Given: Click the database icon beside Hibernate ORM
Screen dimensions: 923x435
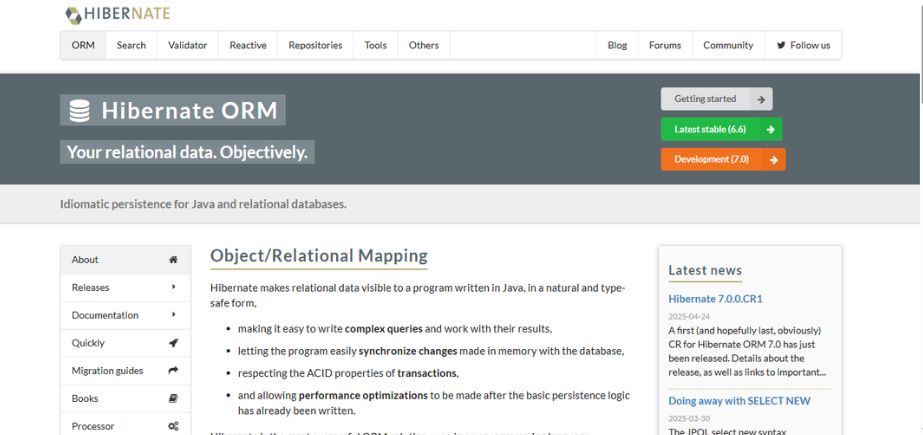Looking at the screenshot, I should tap(79, 111).
